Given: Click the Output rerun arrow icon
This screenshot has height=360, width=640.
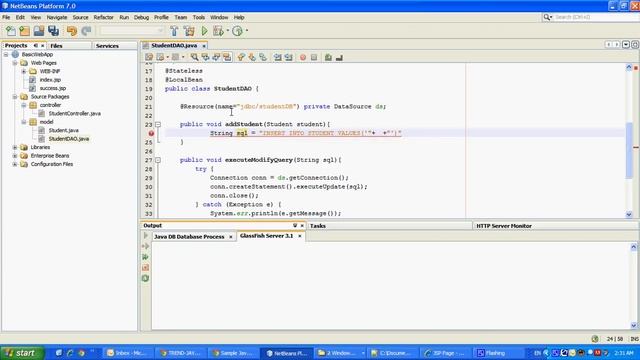Looking at the screenshot, I should (145, 236).
